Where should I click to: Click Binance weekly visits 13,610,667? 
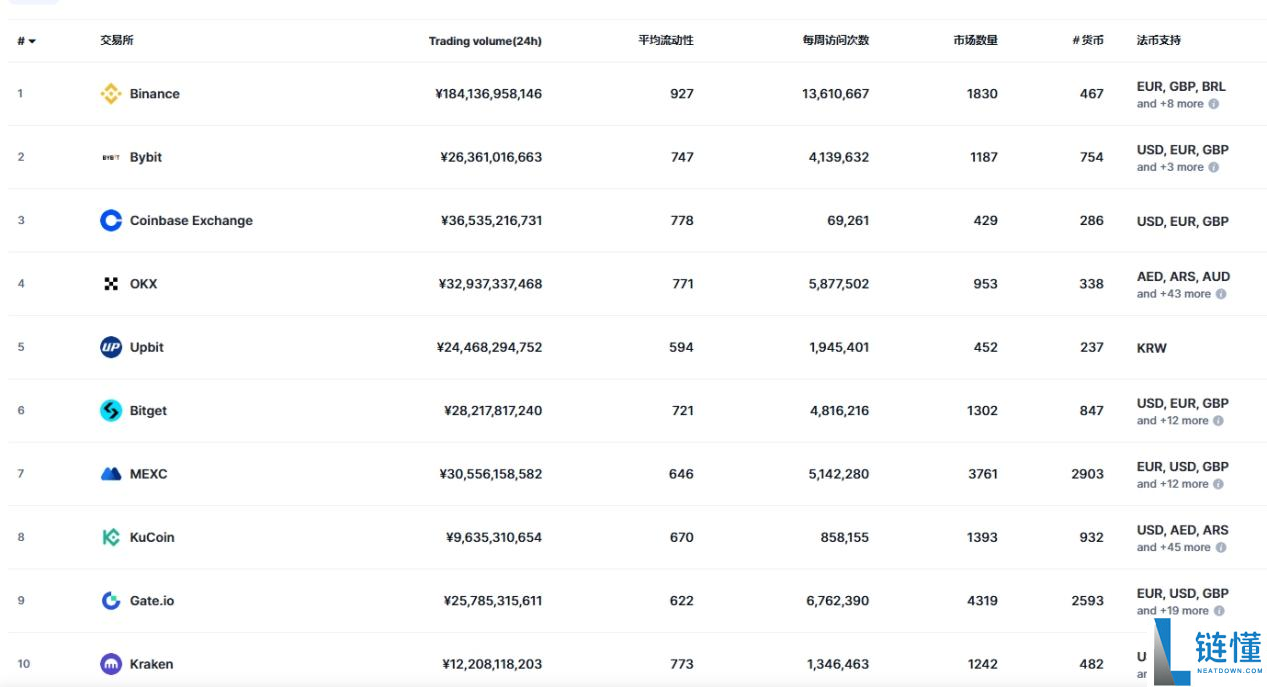(836, 94)
